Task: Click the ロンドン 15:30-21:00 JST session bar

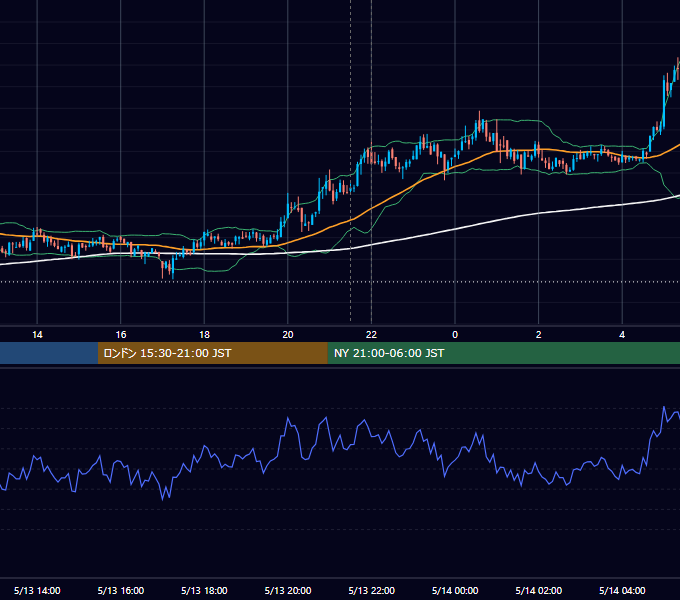Action: pyautogui.click(x=212, y=353)
